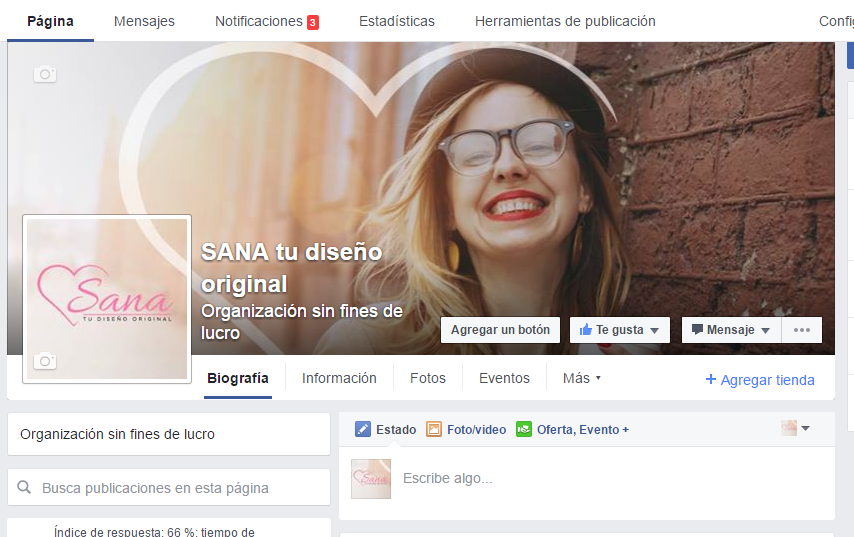Open Herramientas de publicación tab
Image resolution: width=854 pixels, height=537 pixels.
tap(565, 21)
